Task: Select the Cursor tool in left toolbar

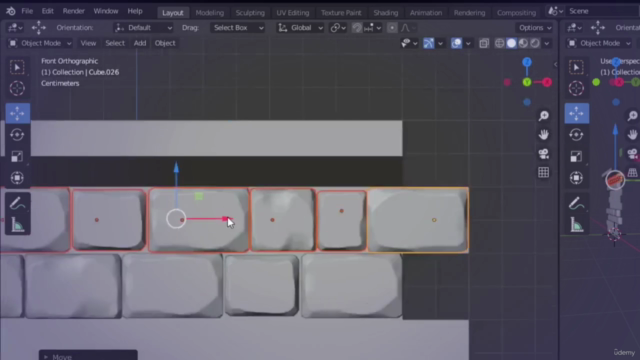Action: (17, 88)
